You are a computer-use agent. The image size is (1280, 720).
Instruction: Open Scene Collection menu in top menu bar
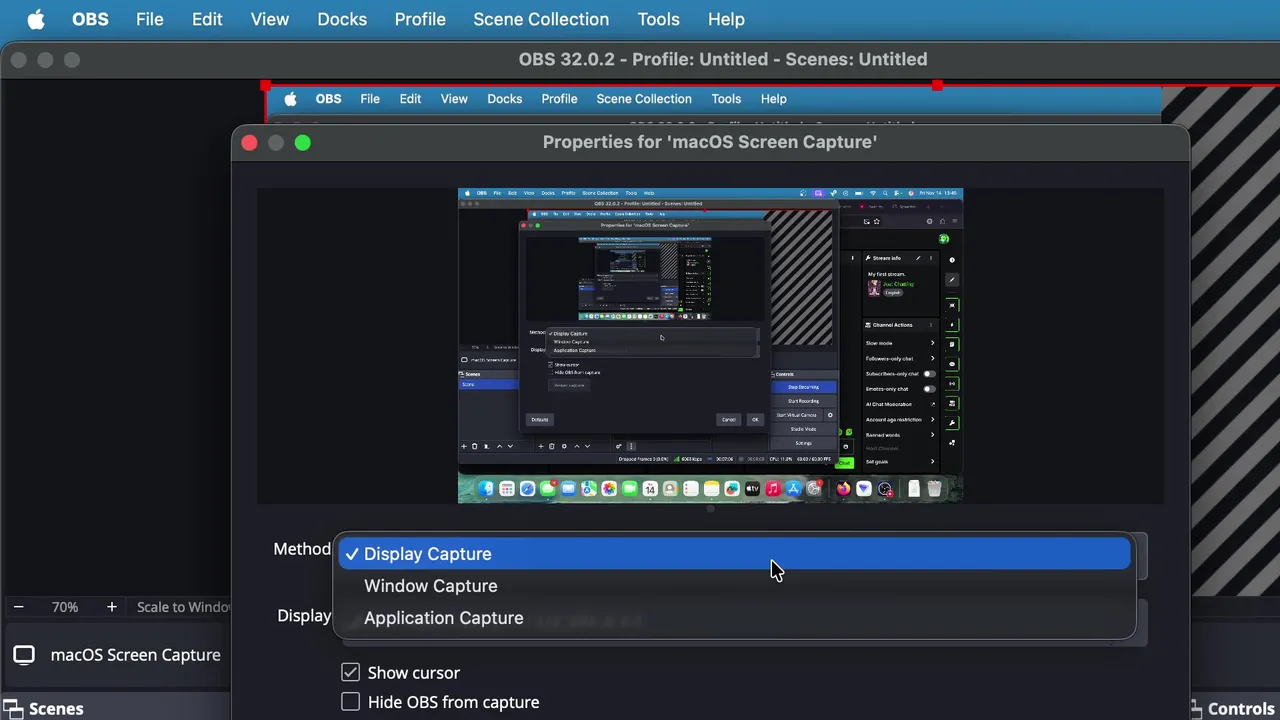[x=541, y=19]
